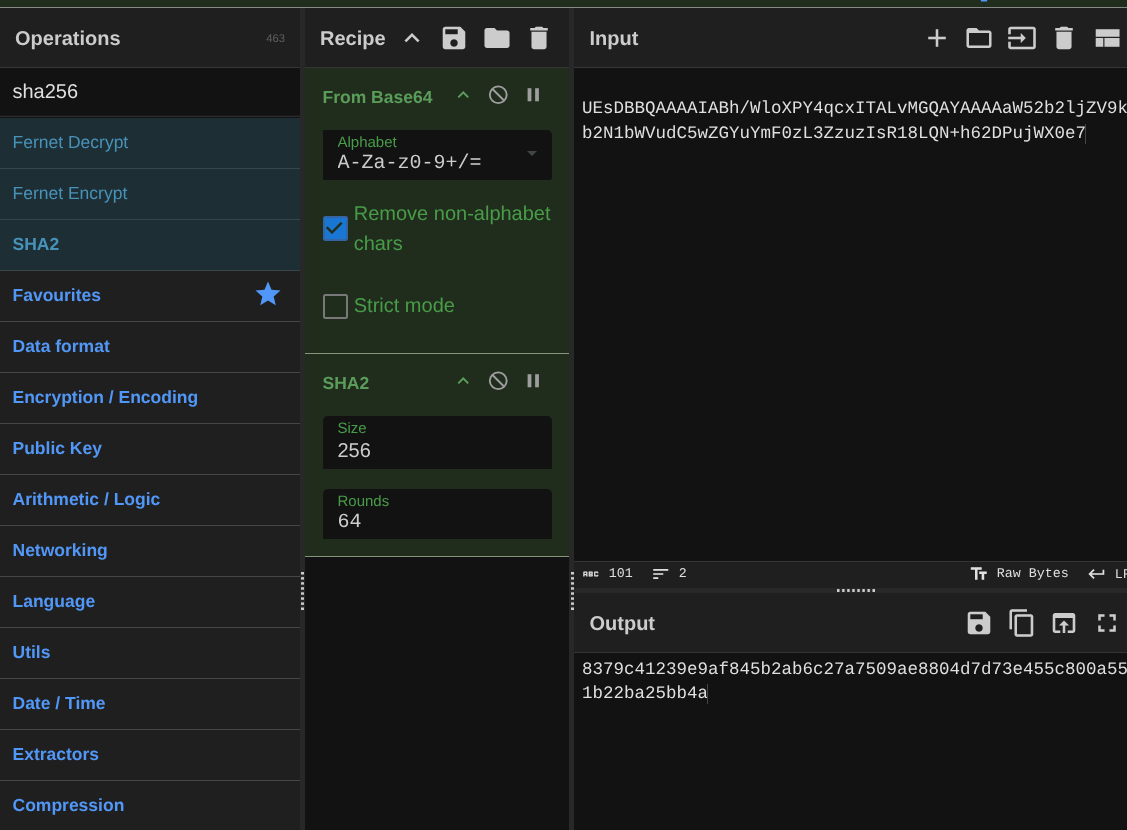Viewport: 1127px width, 830px height.
Task: Open file as input icon
Action: [978, 38]
